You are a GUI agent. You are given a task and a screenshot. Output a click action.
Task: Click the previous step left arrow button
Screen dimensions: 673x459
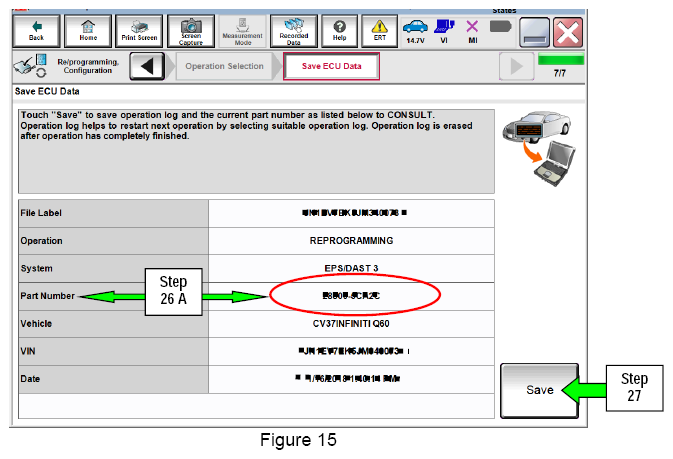(x=147, y=66)
